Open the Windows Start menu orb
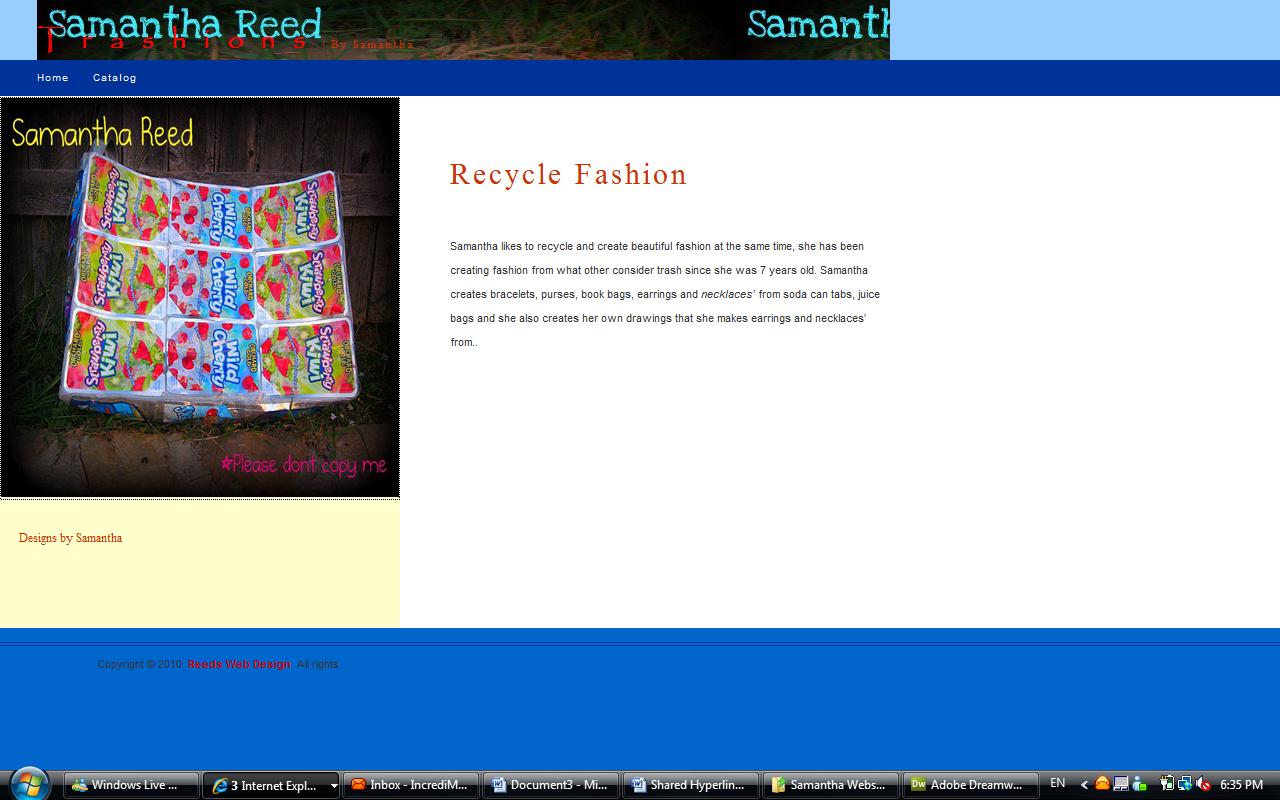The image size is (1280, 800). coord(27,783)
